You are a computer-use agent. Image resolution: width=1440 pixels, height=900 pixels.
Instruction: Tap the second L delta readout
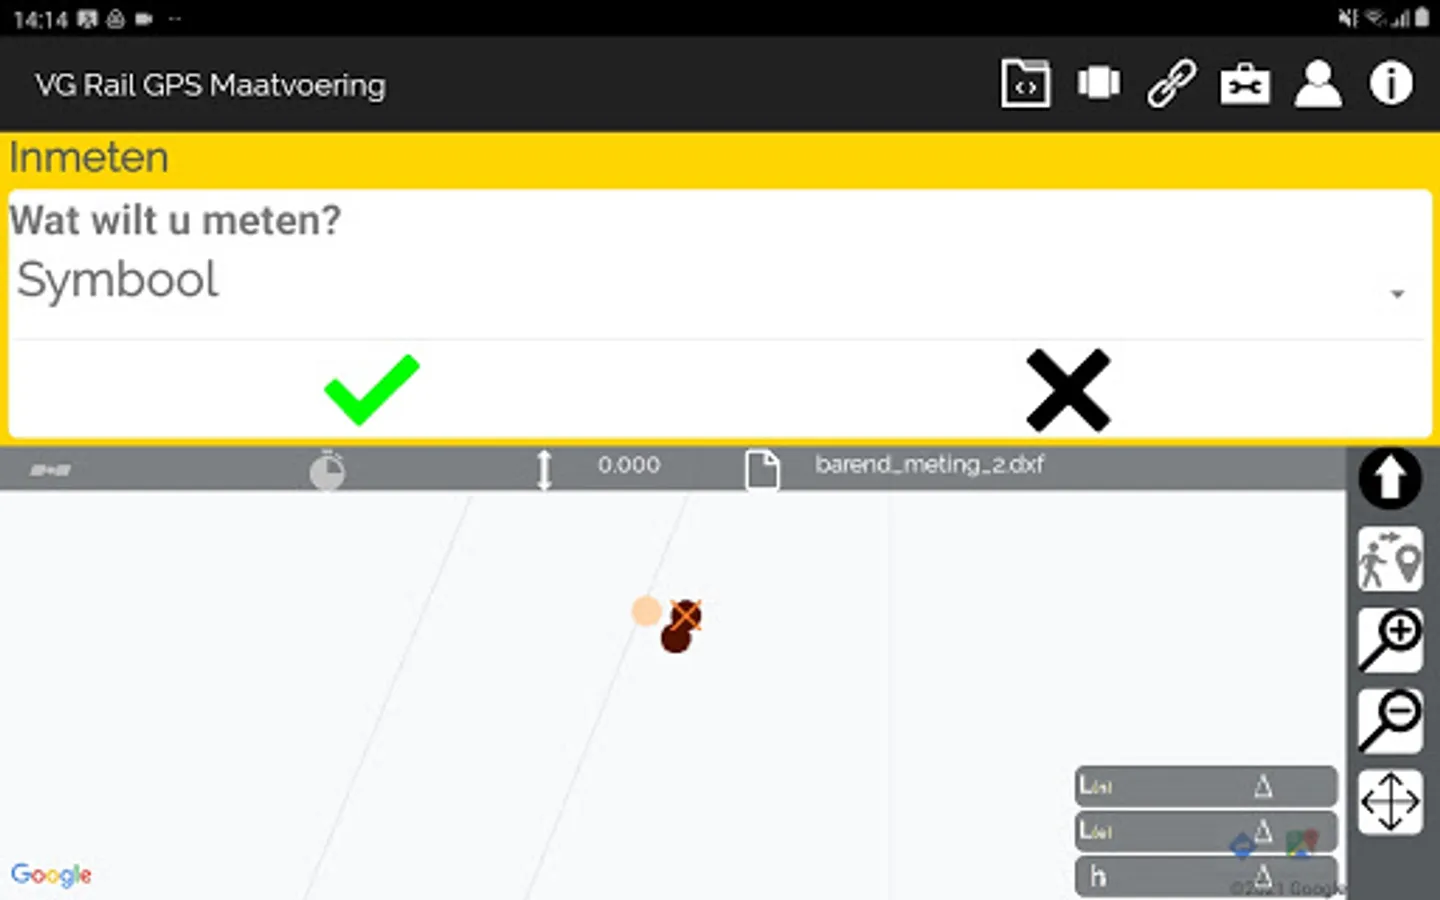click(x=1206, y=831)
